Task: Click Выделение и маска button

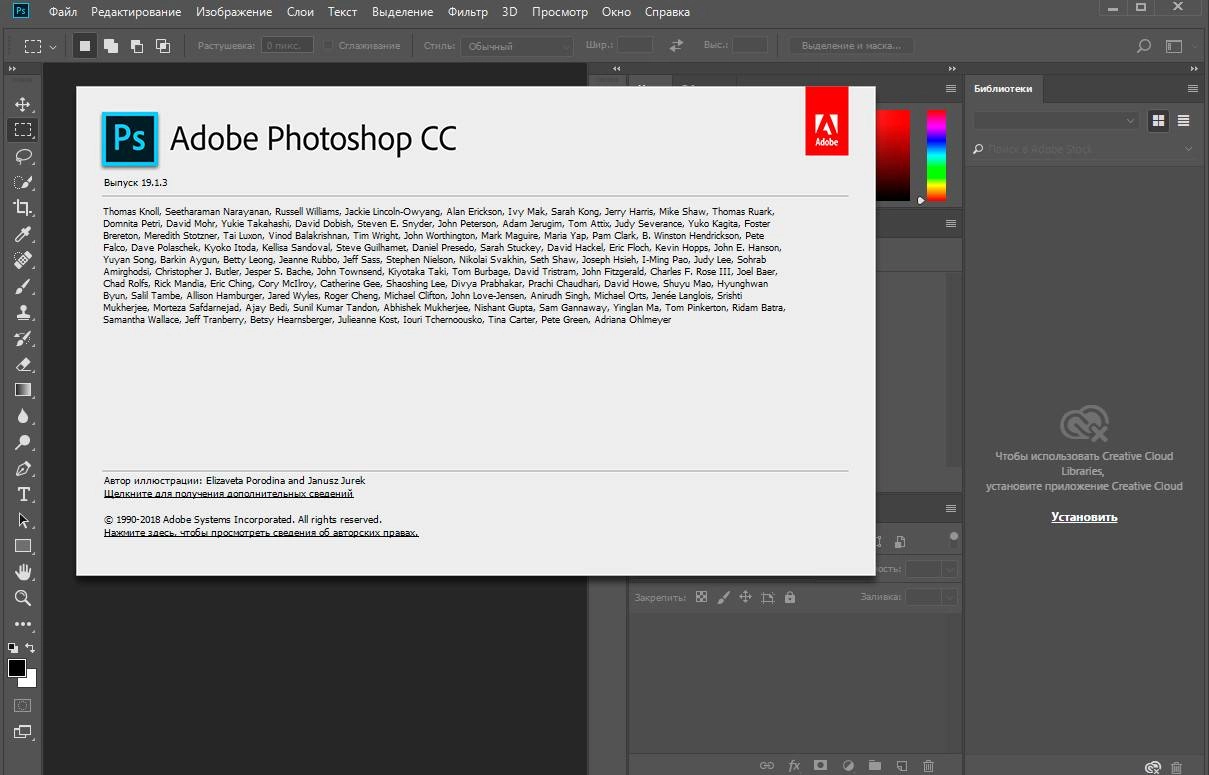Action: coord(851,46)
